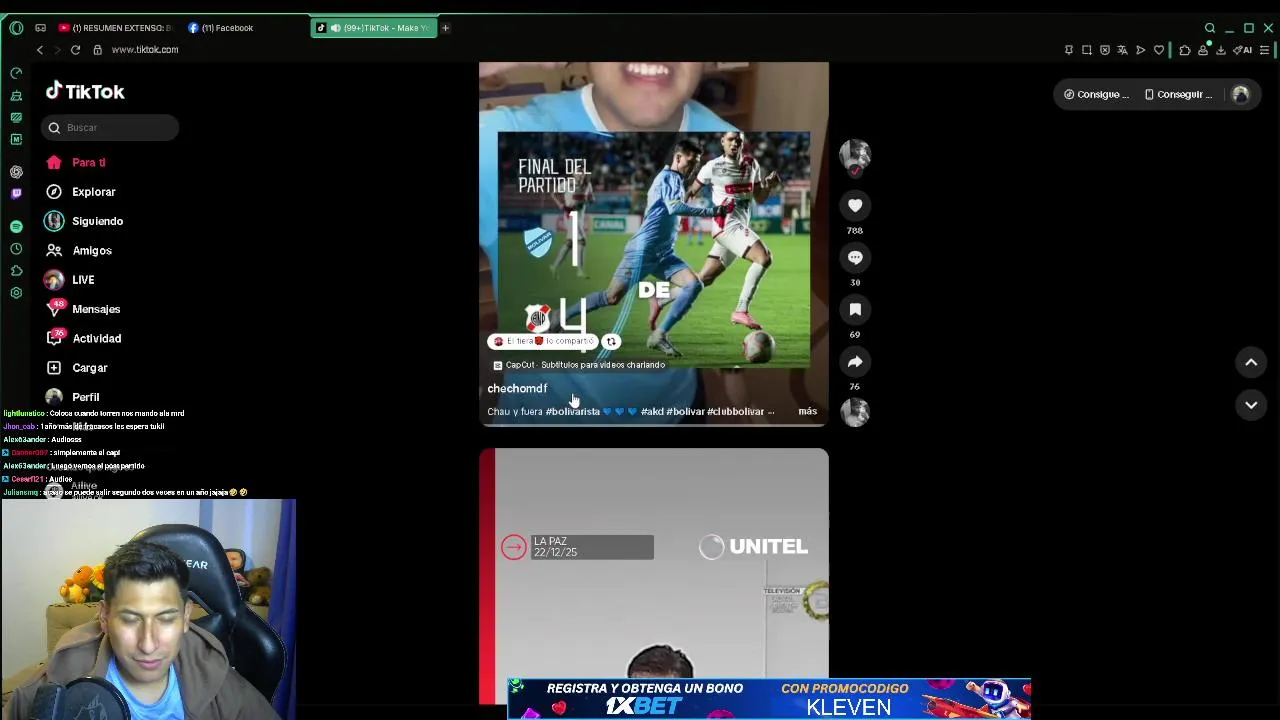This screenshot has width=1280, height=720.
Task: Open the chechomdf username link
Action: tap(517, 388)
